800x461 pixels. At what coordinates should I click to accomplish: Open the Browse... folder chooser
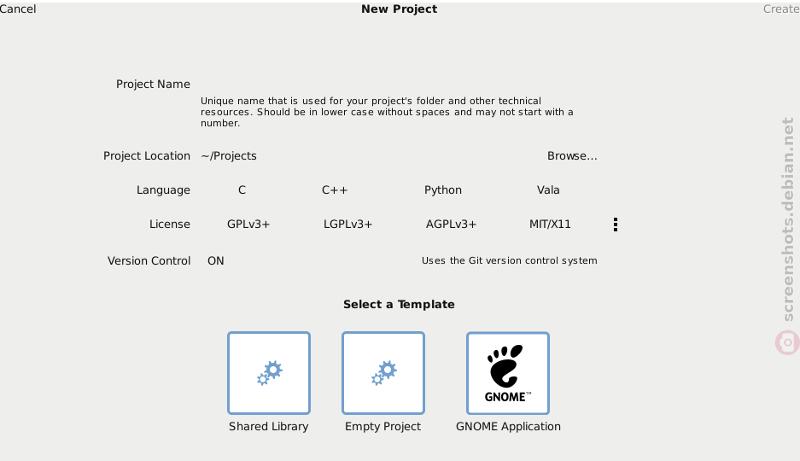point(572,156)
